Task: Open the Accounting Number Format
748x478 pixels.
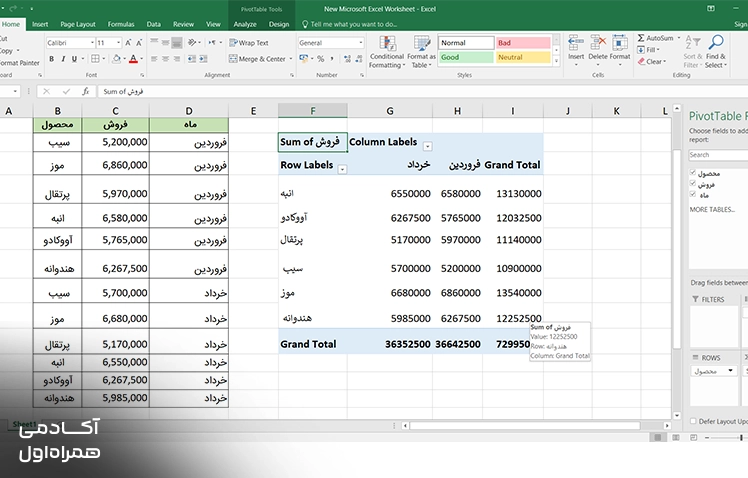Action: click(303, 59)
